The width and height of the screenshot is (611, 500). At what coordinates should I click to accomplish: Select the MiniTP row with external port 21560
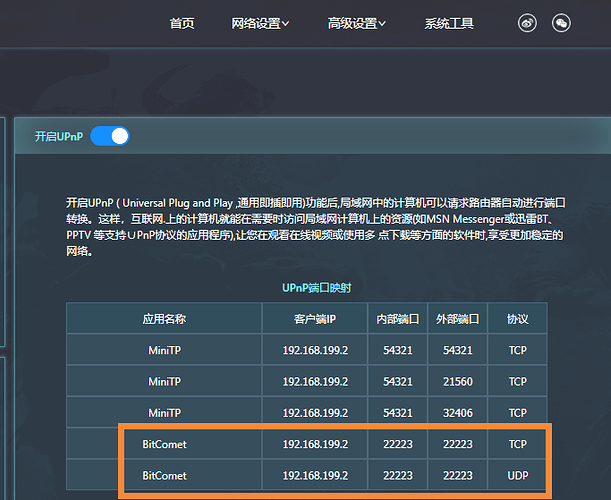point(307,381)
